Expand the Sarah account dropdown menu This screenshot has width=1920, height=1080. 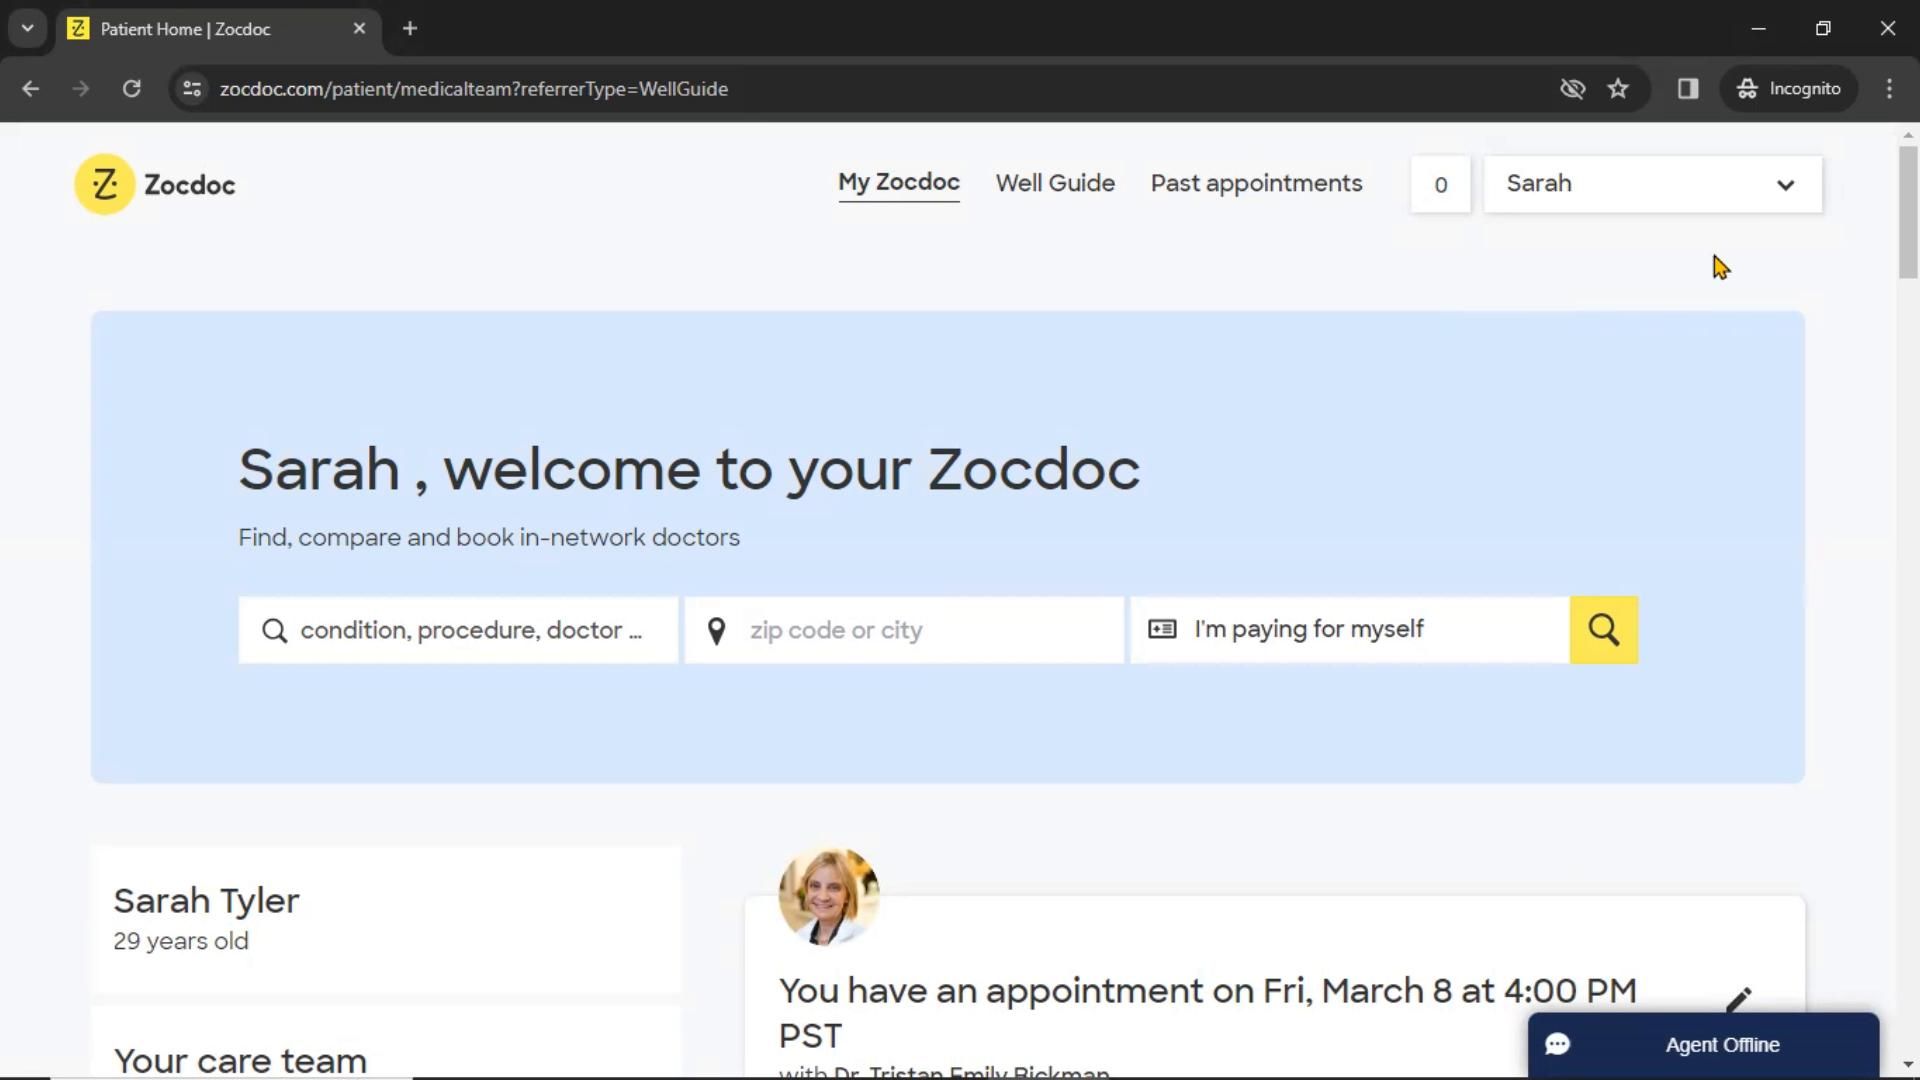pyautogui.click(x=1648, y=183)
